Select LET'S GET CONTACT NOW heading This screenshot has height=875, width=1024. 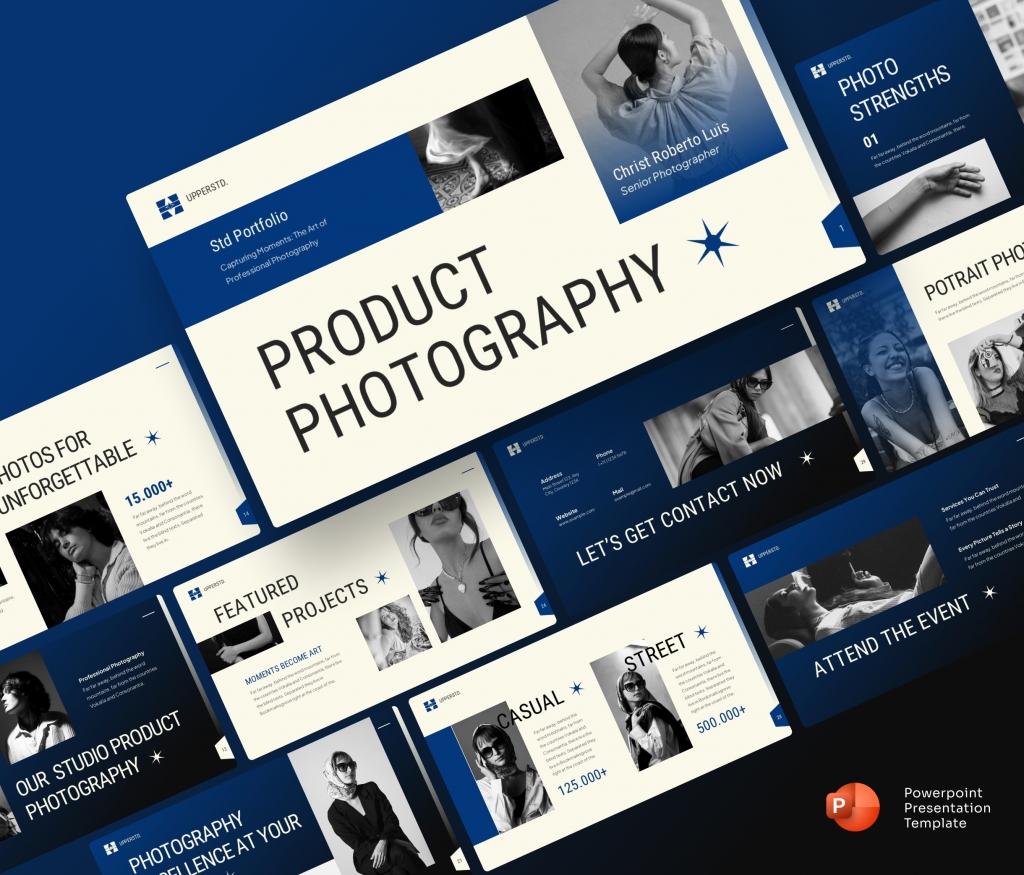click(679, 513)
